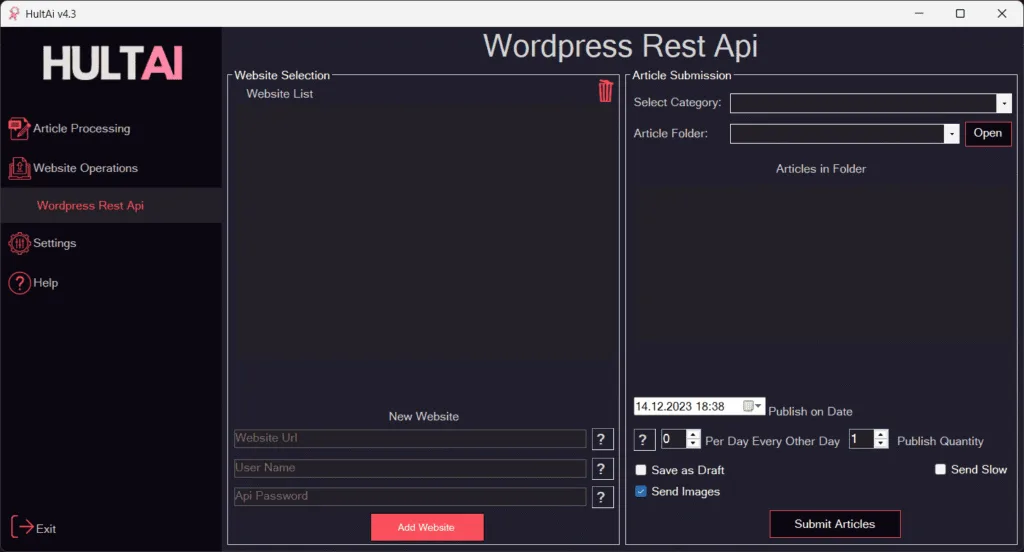Open the Help page

(46, 283)
